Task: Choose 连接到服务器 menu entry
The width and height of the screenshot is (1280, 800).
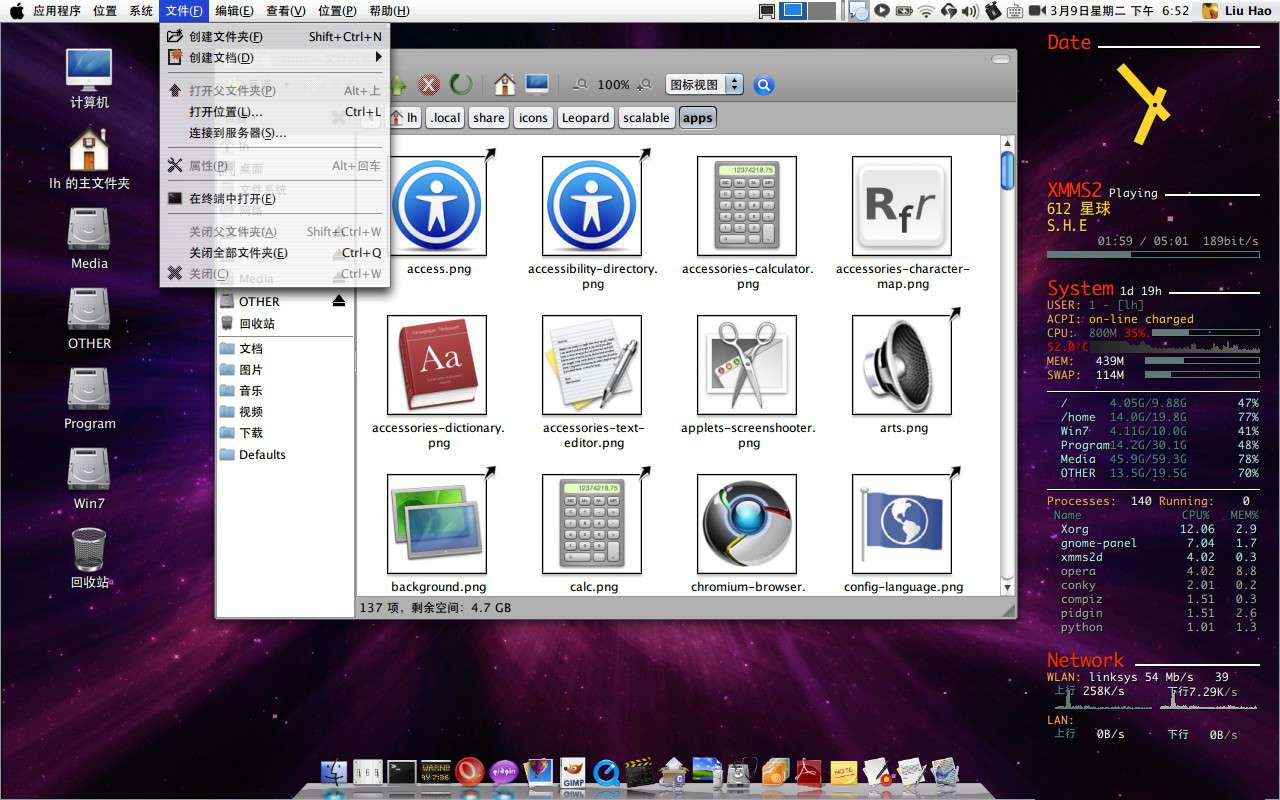Action: pyautogui.click(x=275, y=133)
